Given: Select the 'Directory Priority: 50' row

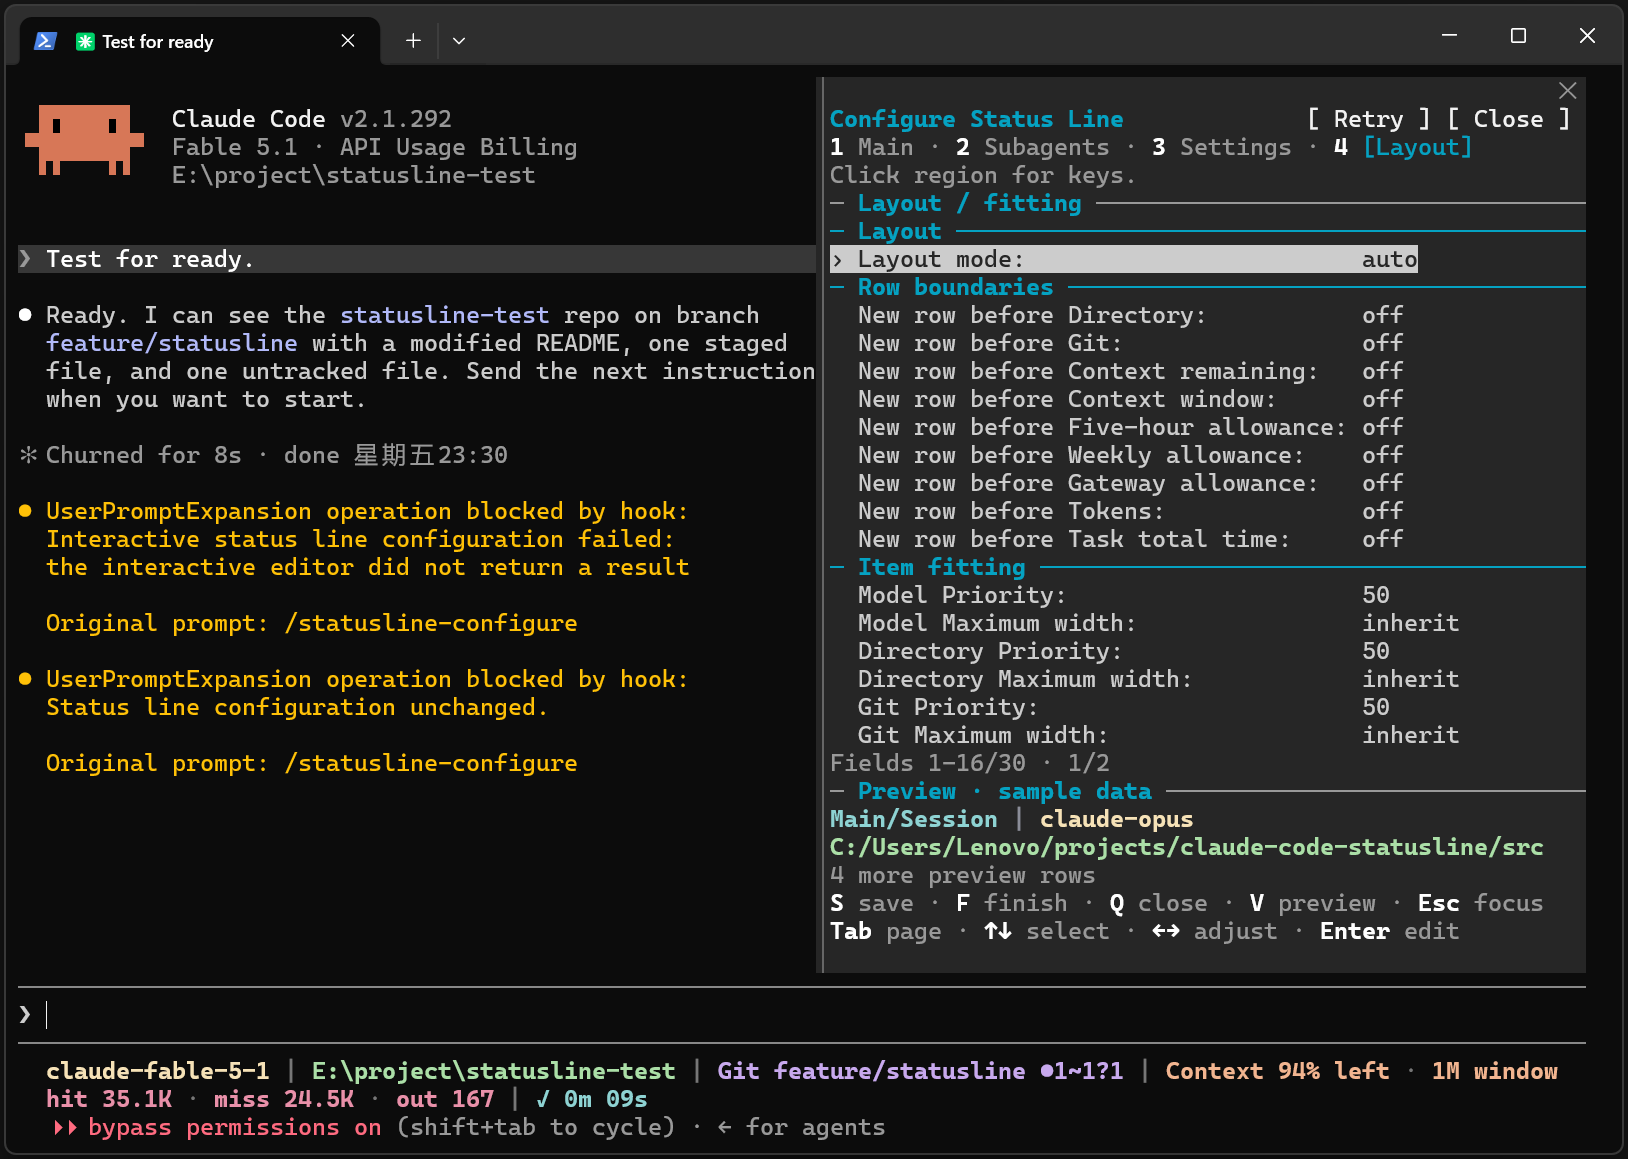Looking at the screenshot, I should coord(1124,651).
